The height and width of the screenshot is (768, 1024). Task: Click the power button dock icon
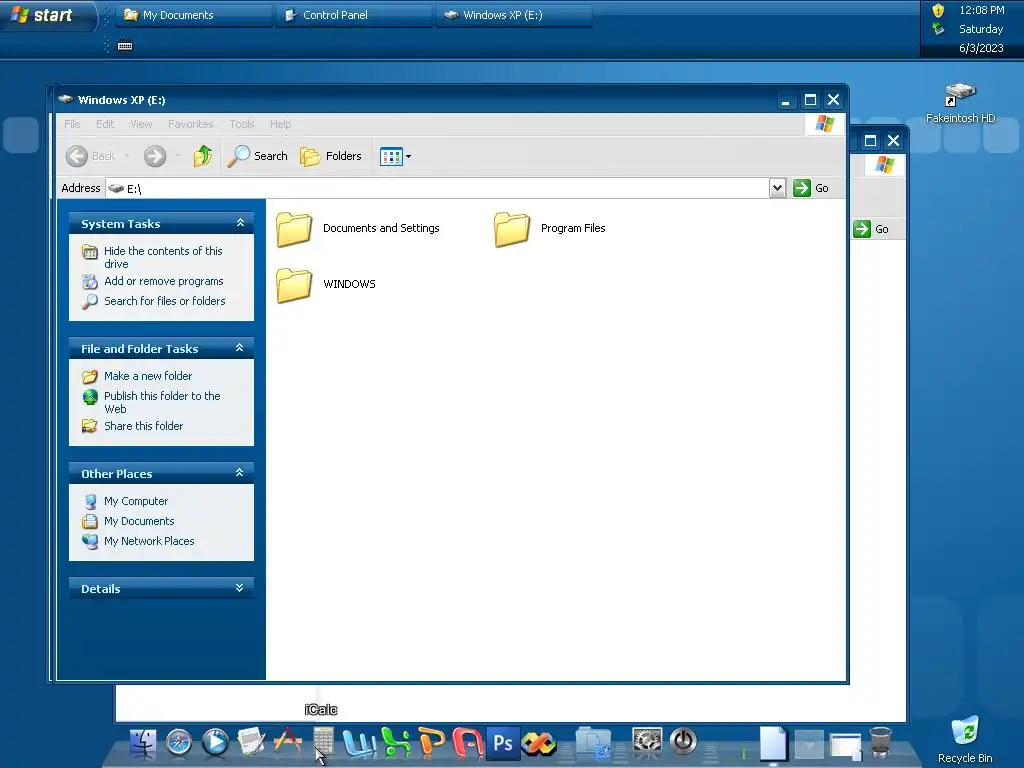[x=683, y=742]
